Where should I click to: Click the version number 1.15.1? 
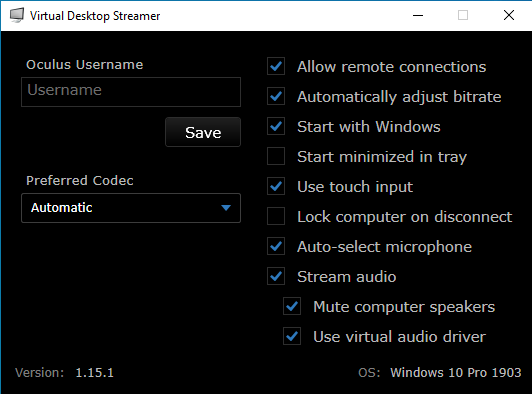click(95, 373)
